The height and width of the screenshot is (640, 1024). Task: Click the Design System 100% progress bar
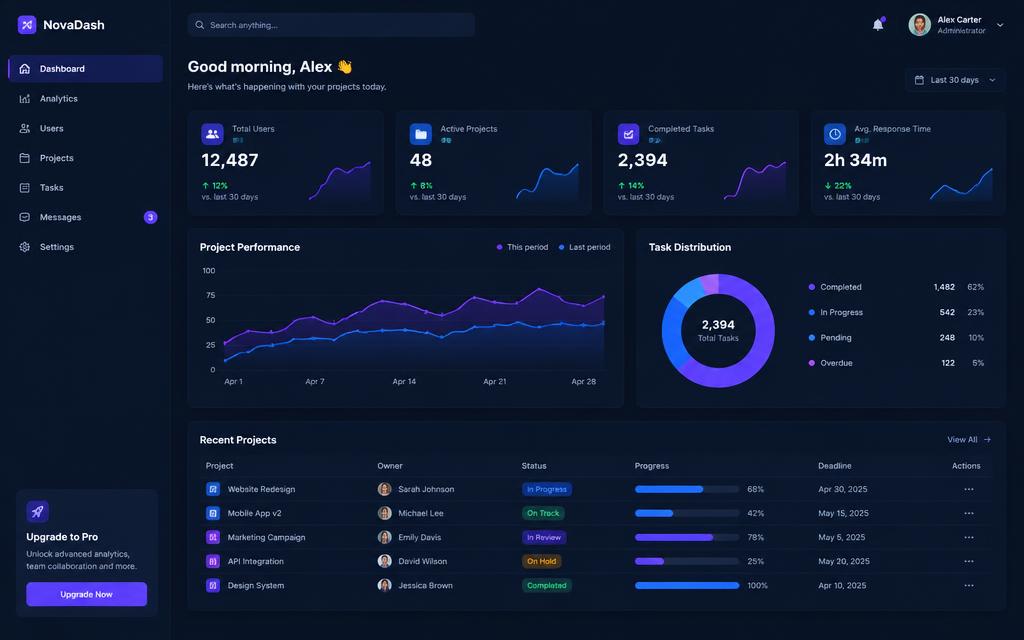point(687,585)
